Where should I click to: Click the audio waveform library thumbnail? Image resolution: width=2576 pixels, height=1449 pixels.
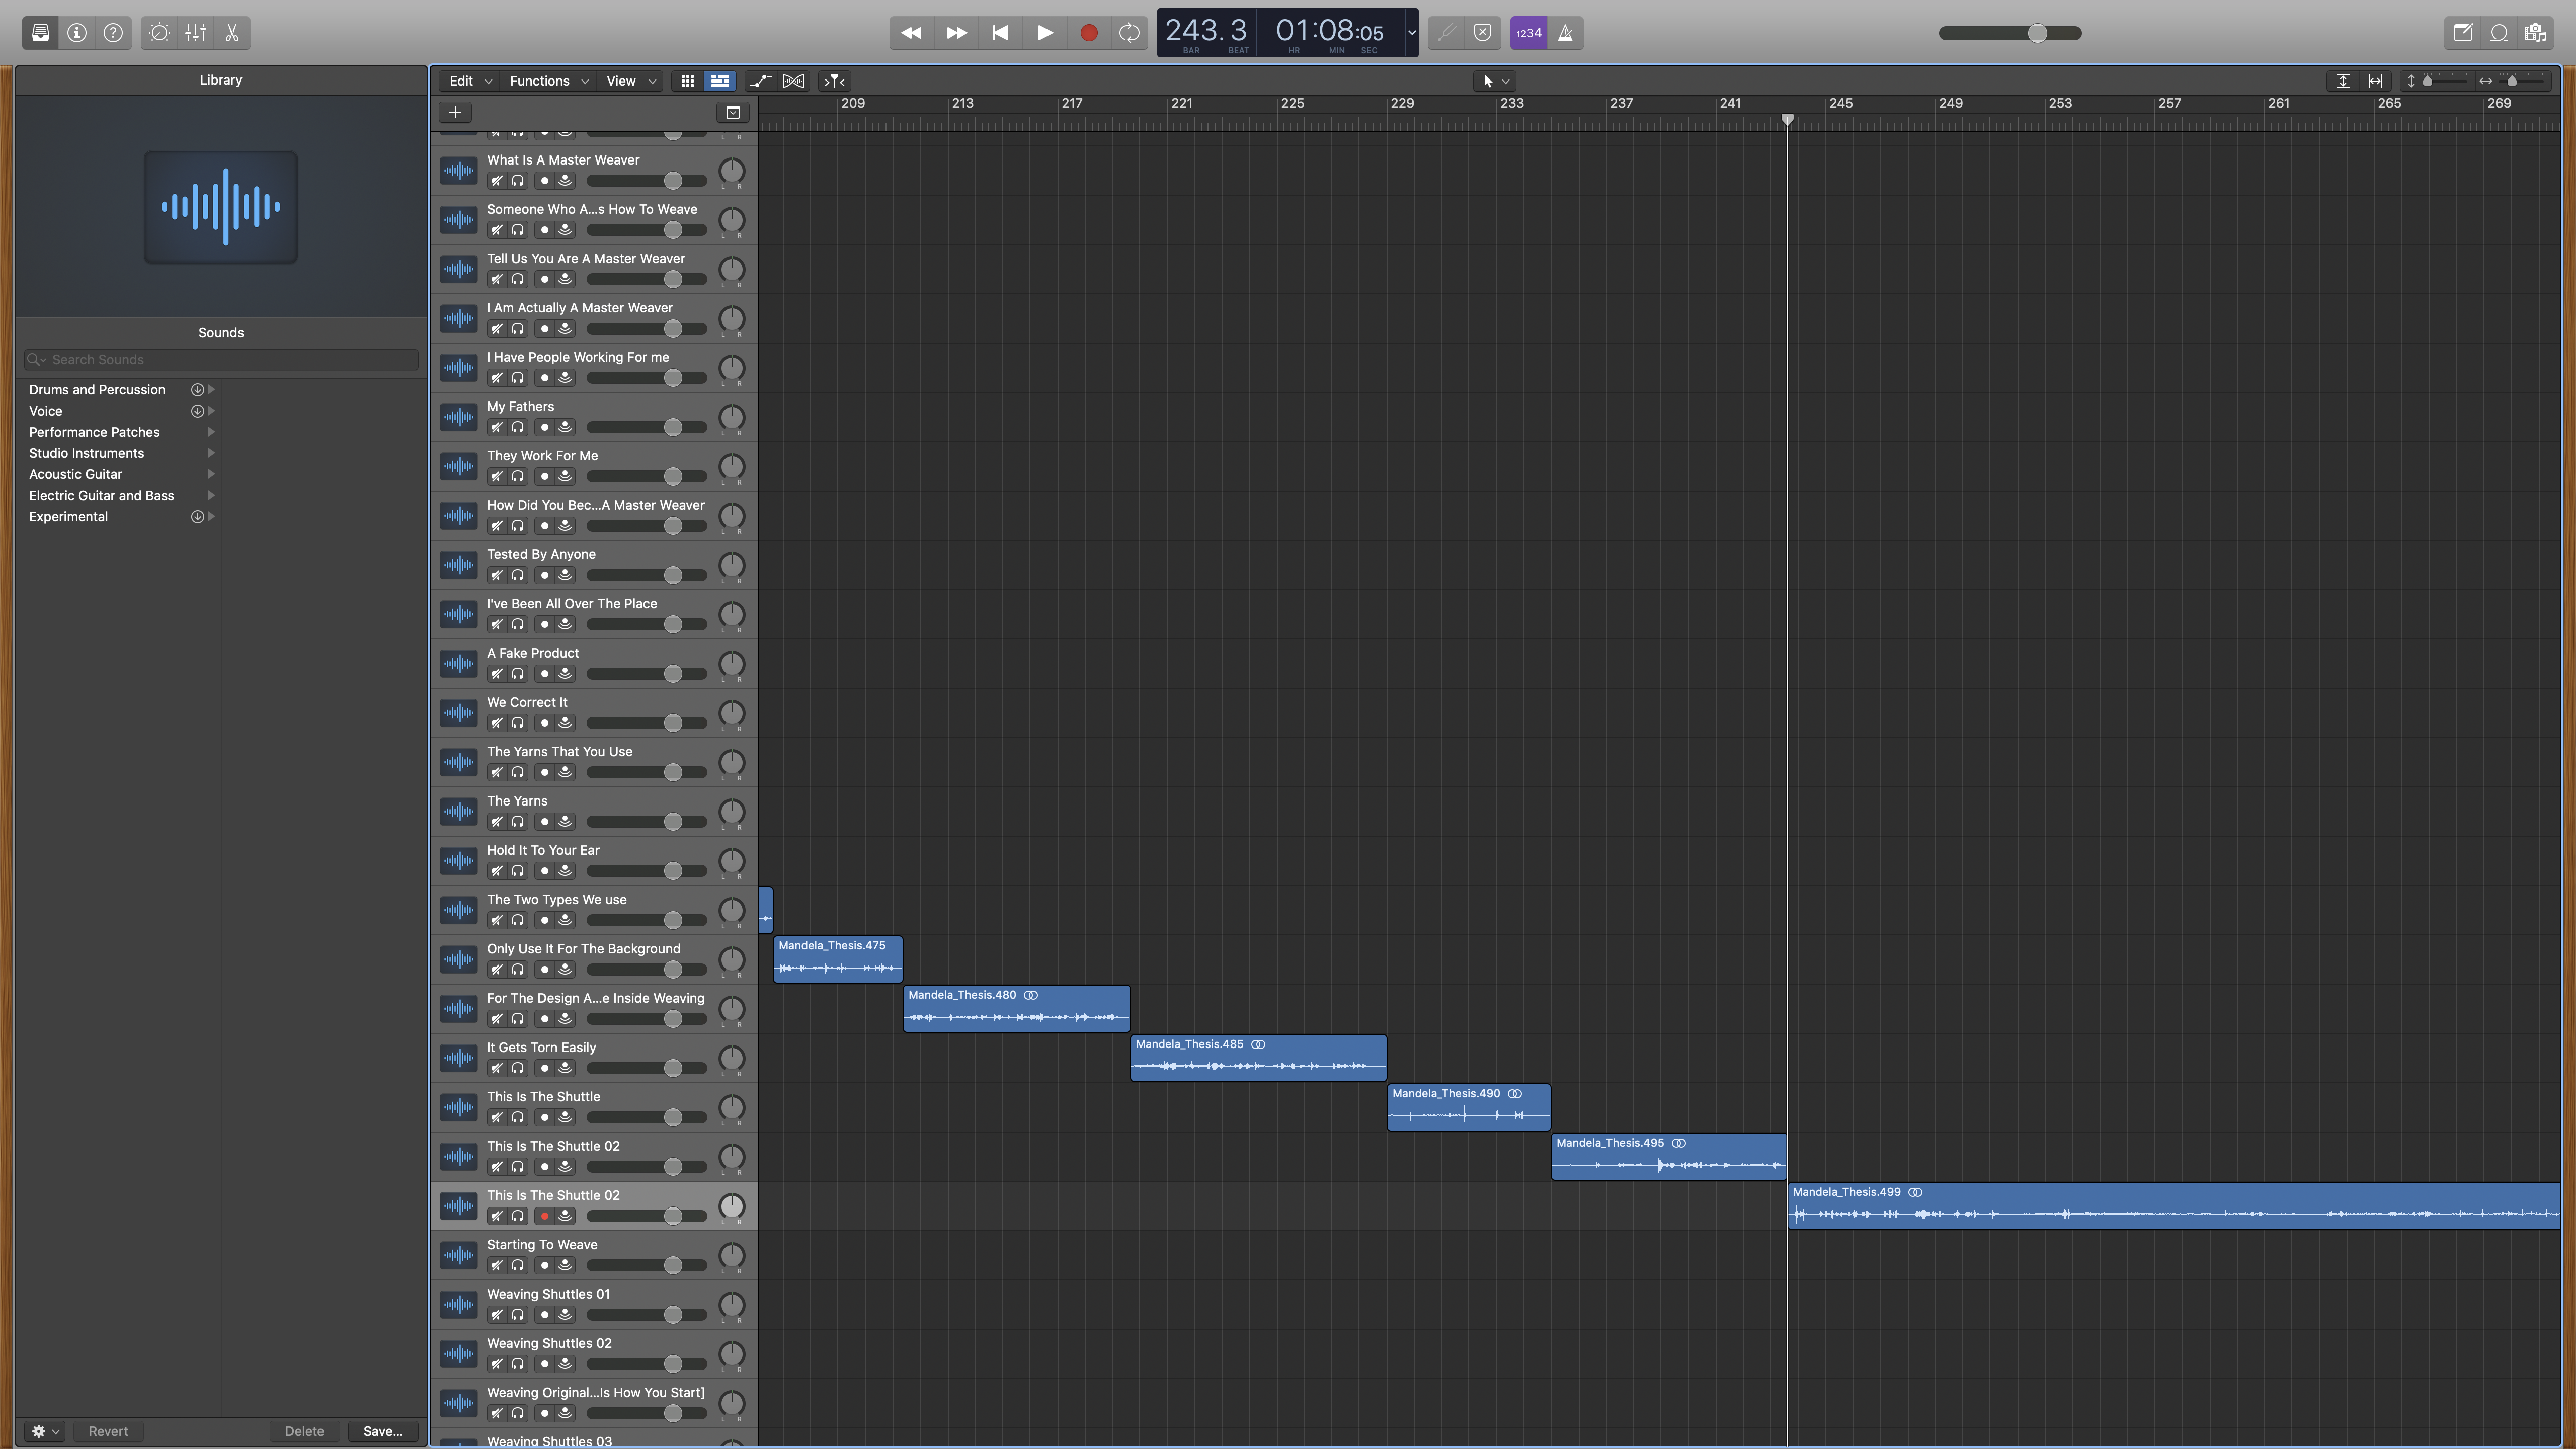coord(221,207)
